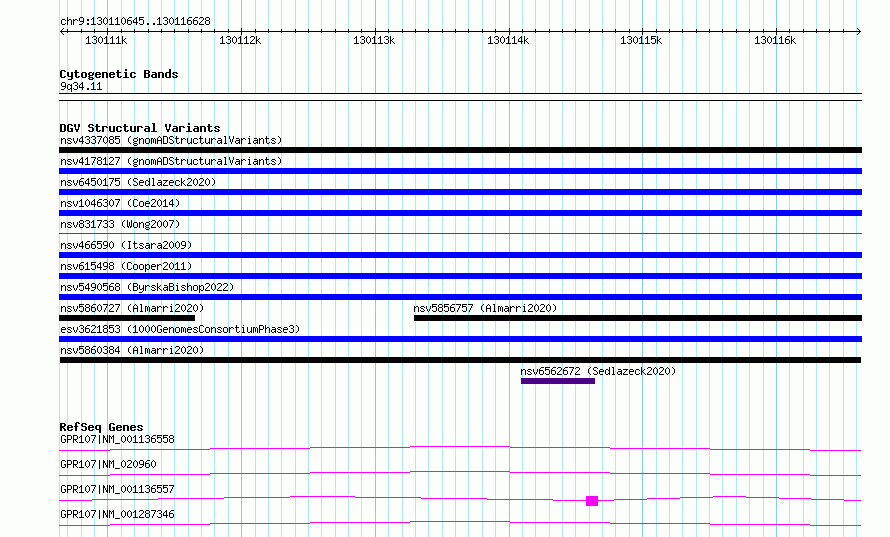Click the nsv4178127 gnomAD variant label

click(171, 161)
